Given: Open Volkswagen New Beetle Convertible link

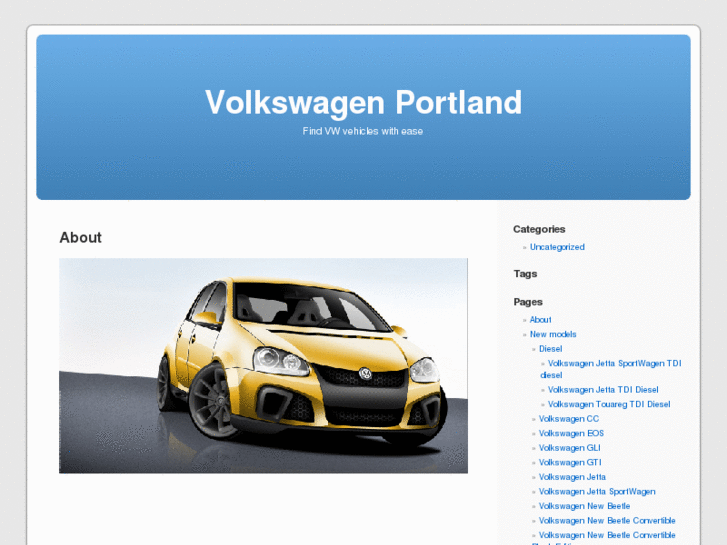Looking at the screenshot, I should [607, 520].
